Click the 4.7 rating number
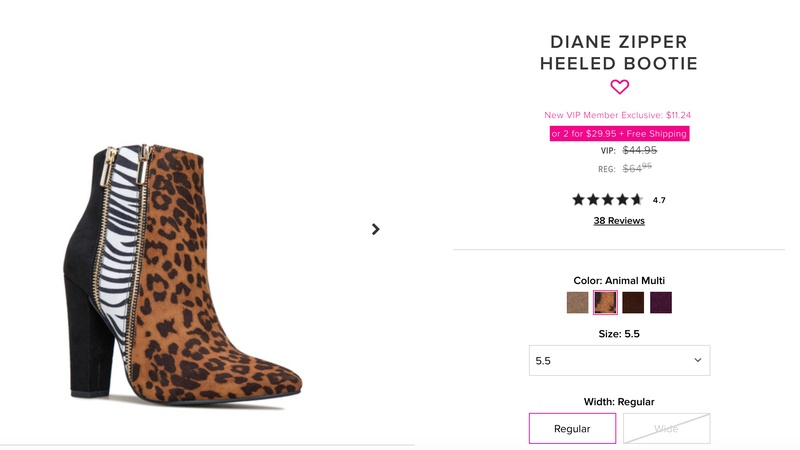The image size is (800, 450). click(x=659, y=201)
